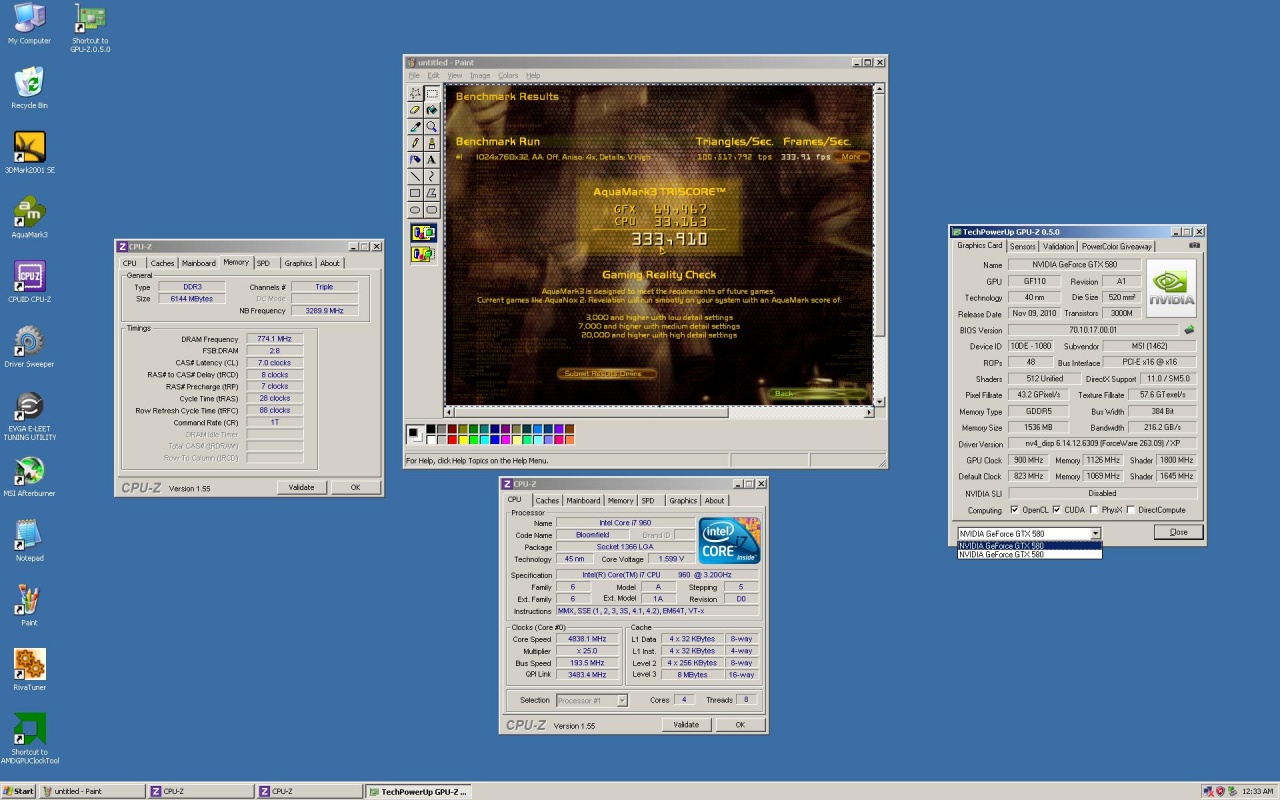Open the Image menu in Paint
The width and height of the screenshot is (1280, 800).
tap(480, 76)
